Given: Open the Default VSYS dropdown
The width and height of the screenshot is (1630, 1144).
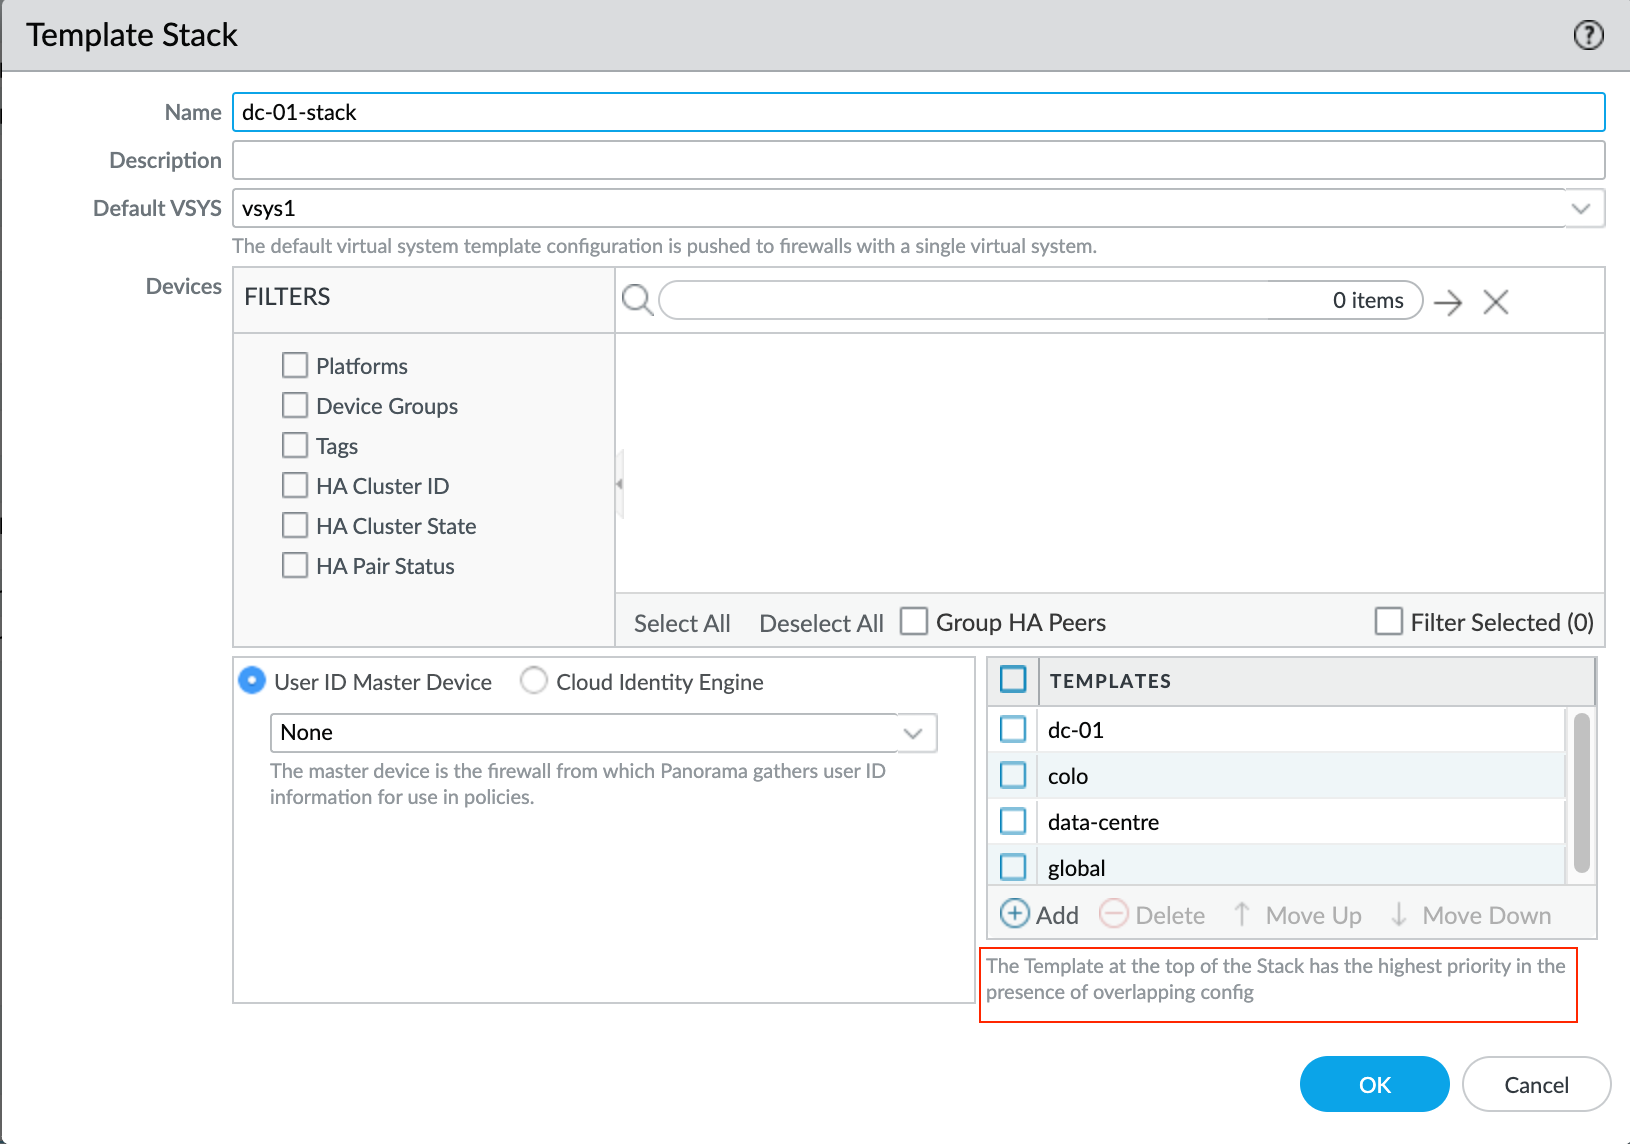Looking at the screenshot, I should pos(1581,208).
